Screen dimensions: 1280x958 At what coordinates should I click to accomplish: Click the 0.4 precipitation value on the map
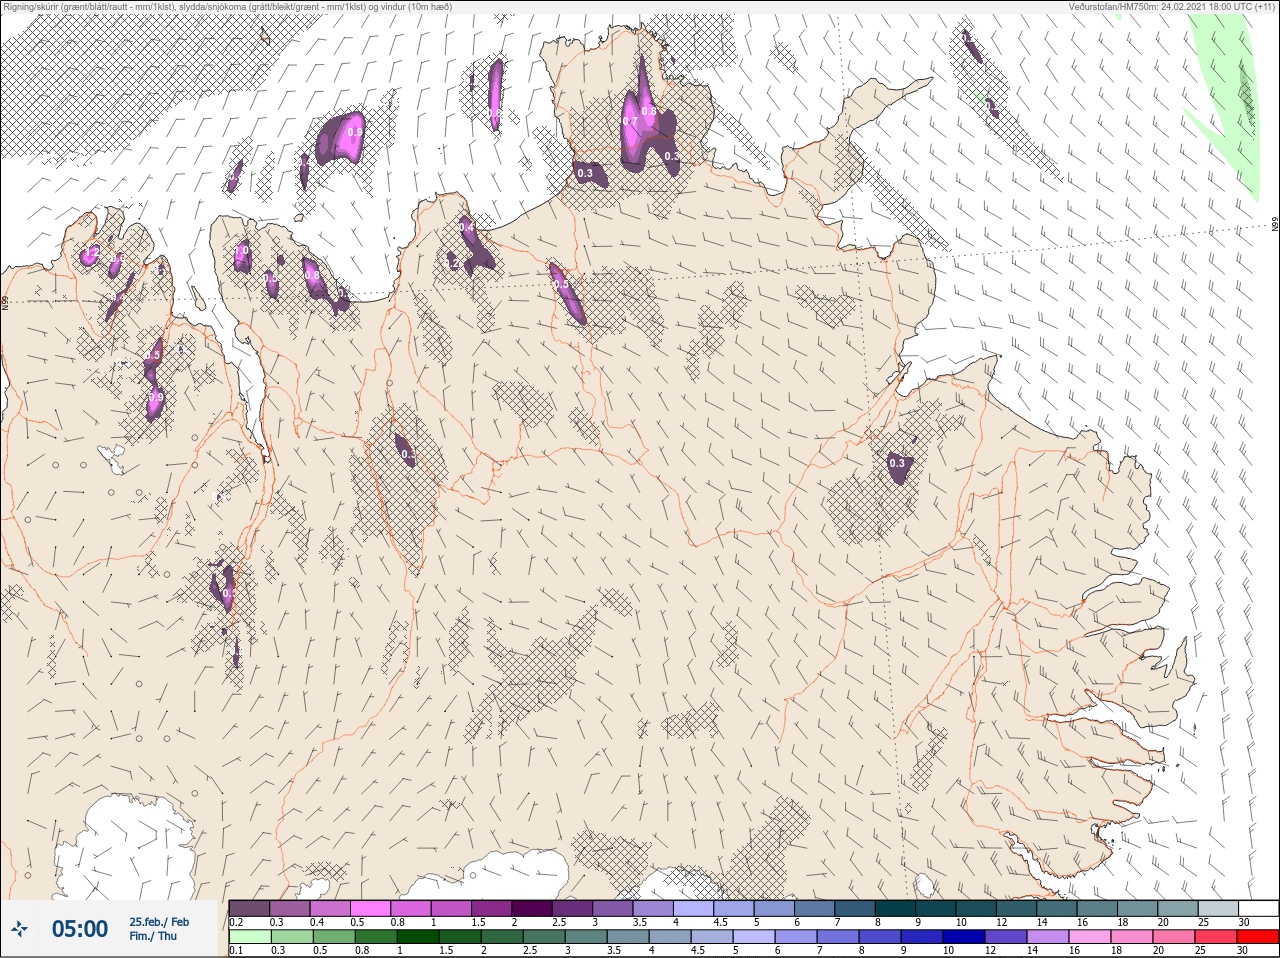(x=467, y=228)
